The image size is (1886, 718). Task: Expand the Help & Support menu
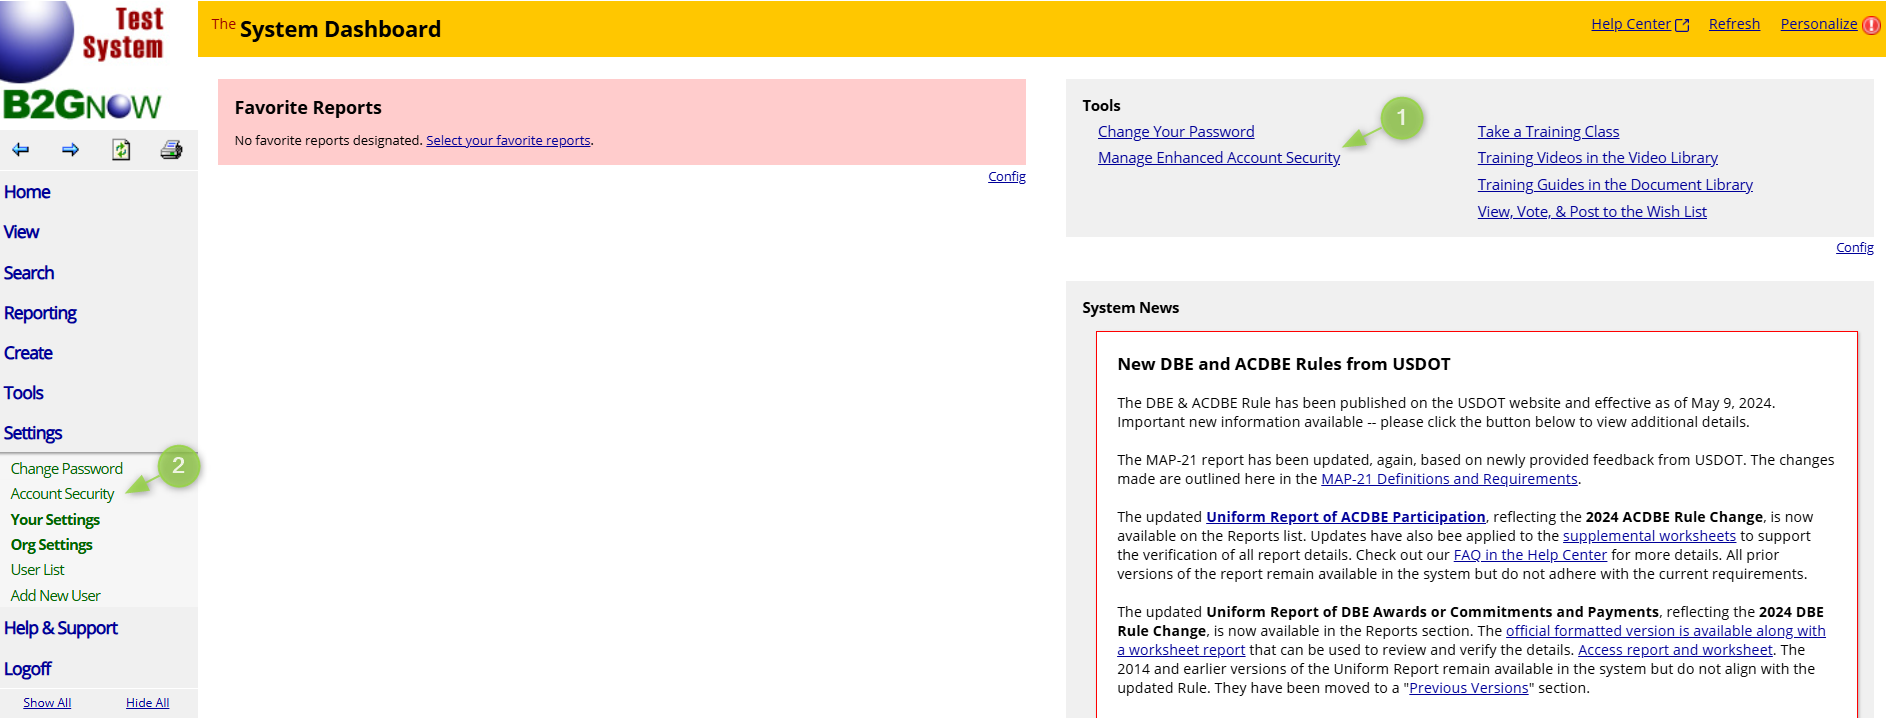[x=61, y=628]
